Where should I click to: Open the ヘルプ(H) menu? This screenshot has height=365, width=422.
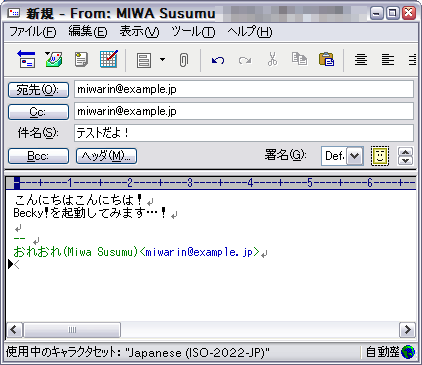[x=250, y=32]
